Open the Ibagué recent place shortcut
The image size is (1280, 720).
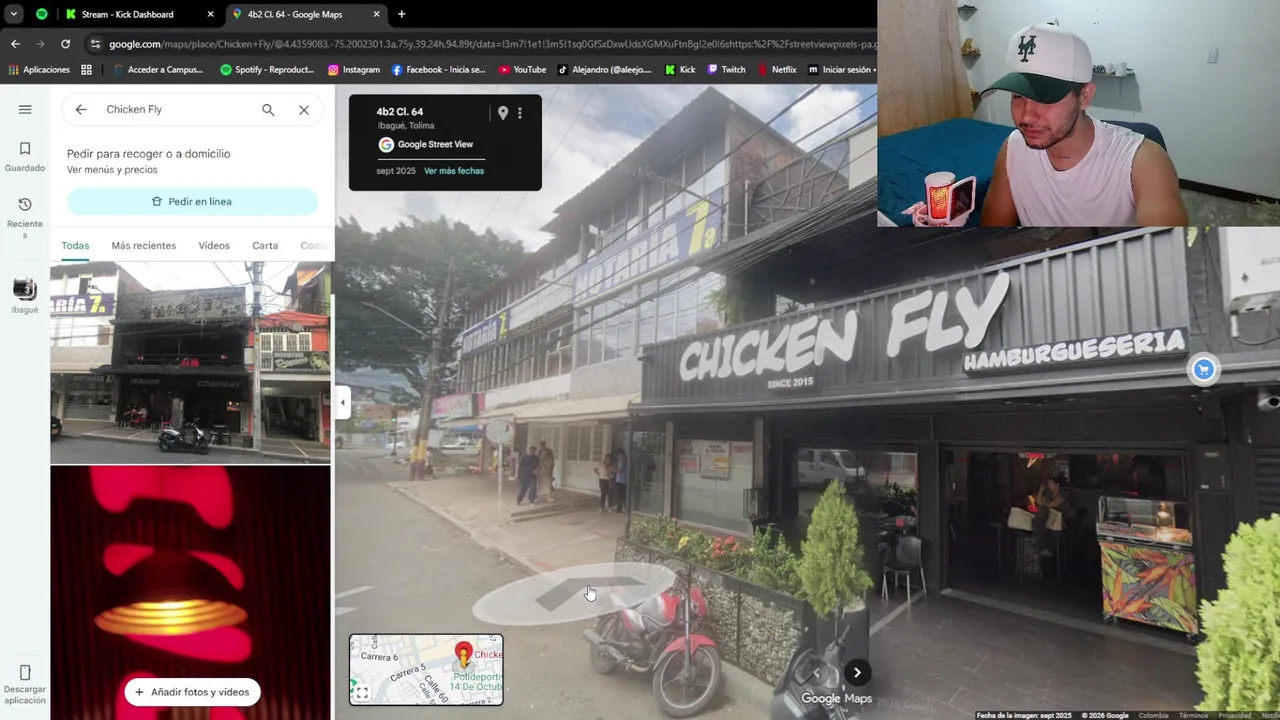[x=25, y=296]
